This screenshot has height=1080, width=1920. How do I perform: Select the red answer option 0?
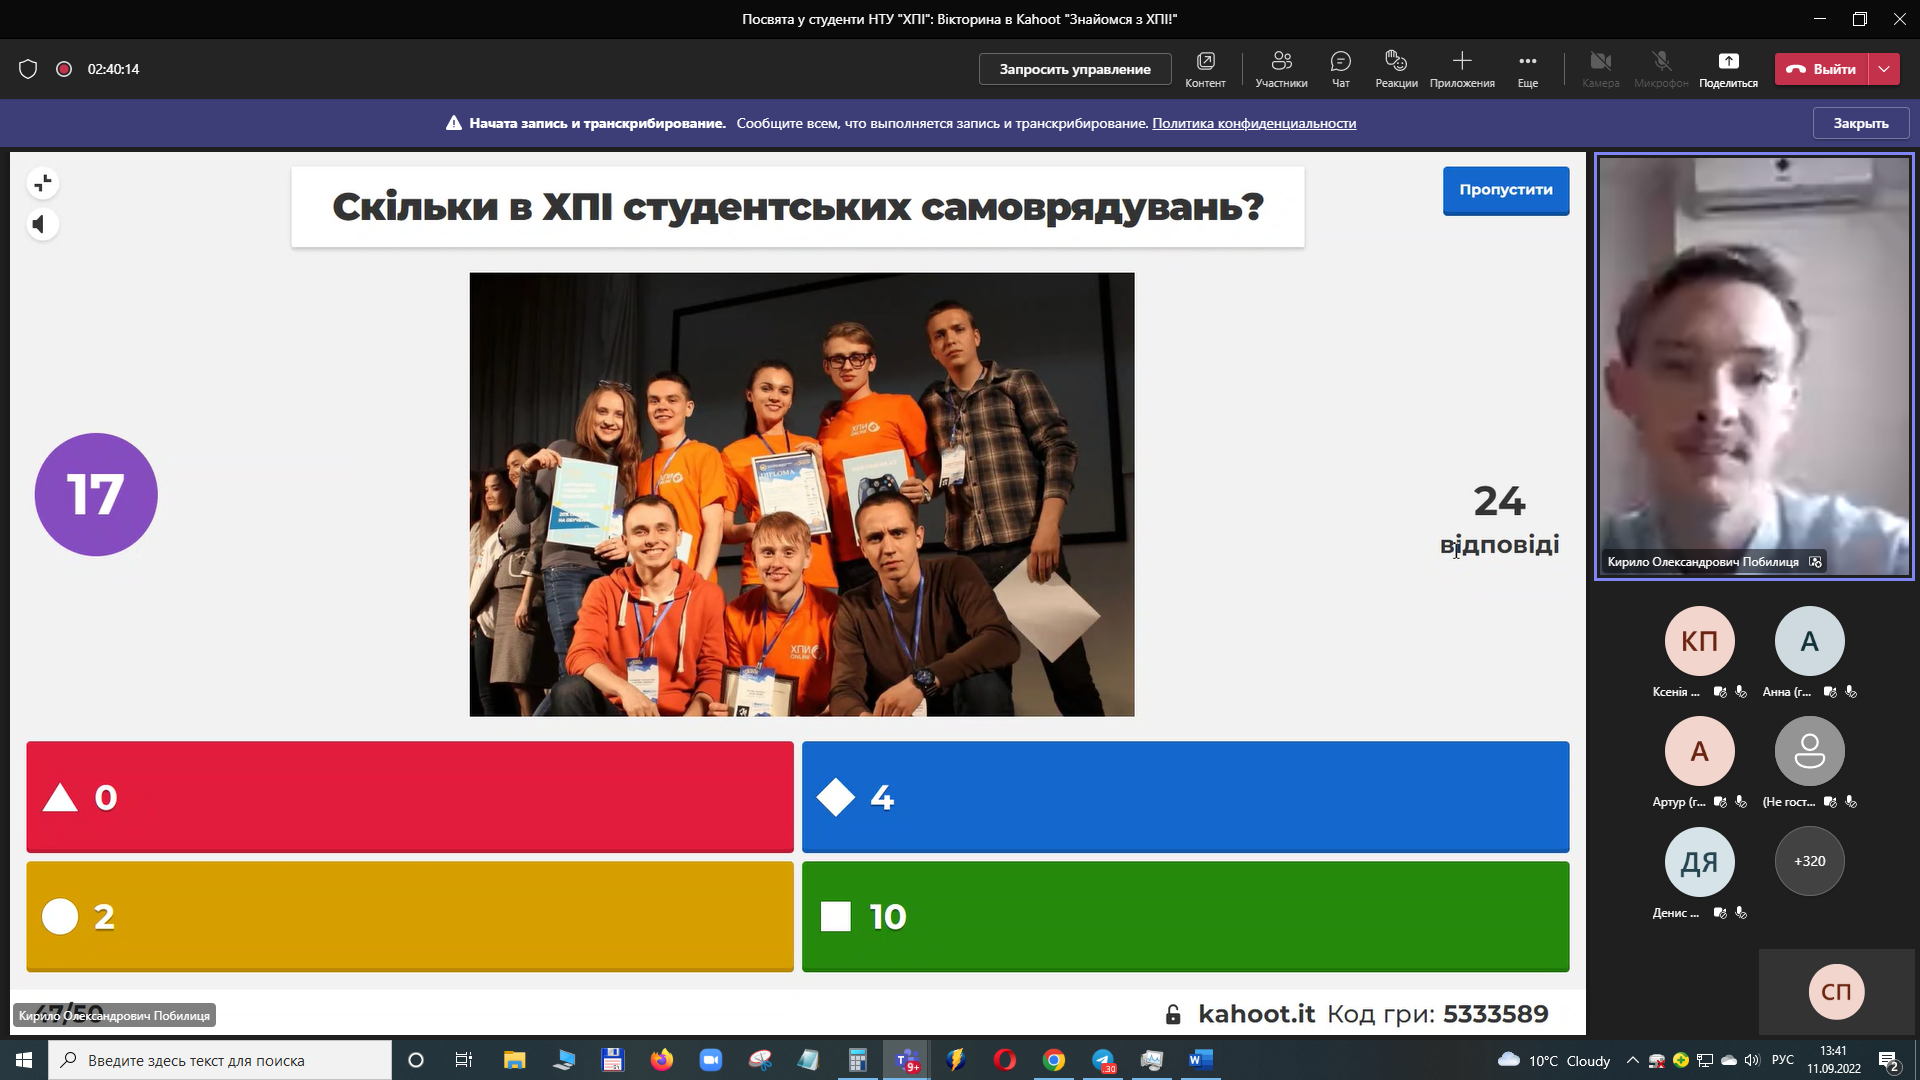pyautogui.click(x=410, y=797)
